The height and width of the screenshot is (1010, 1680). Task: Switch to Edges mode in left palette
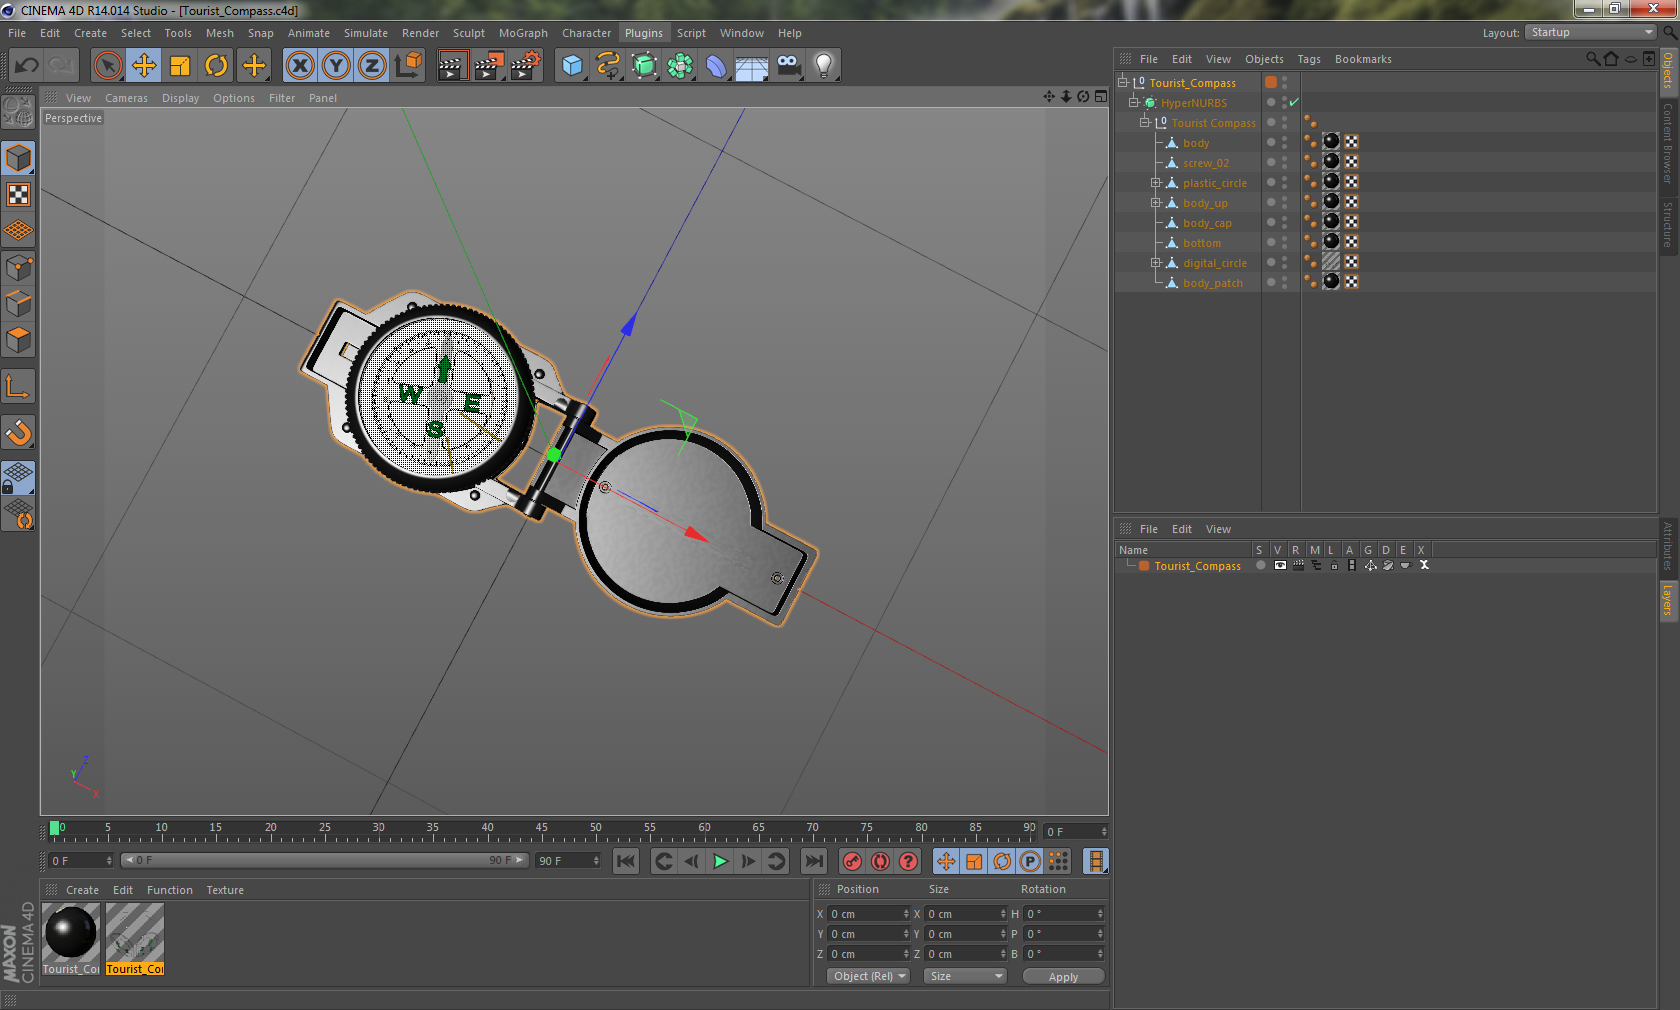pos(19,304)
